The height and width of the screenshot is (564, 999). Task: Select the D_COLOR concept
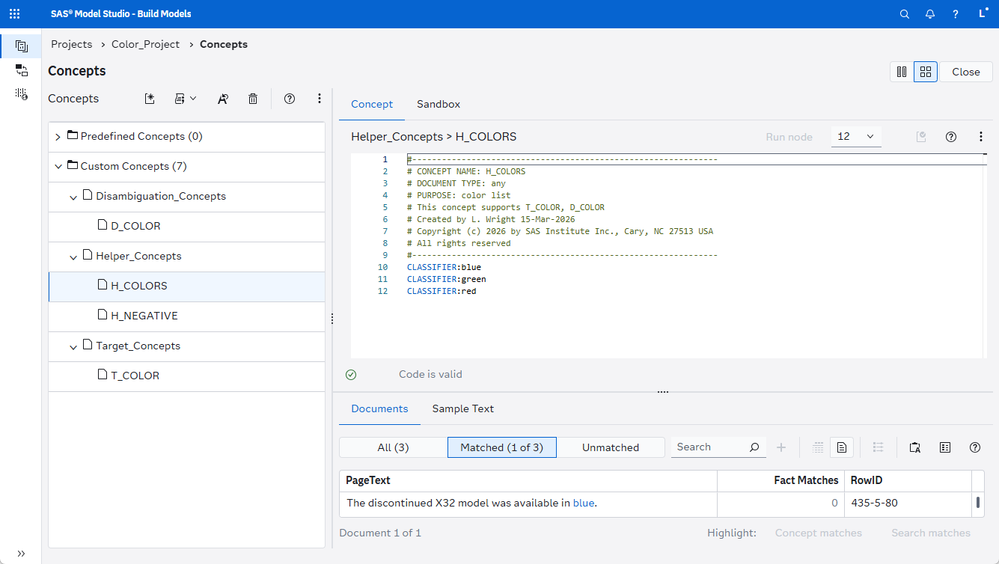click(187, 226)
